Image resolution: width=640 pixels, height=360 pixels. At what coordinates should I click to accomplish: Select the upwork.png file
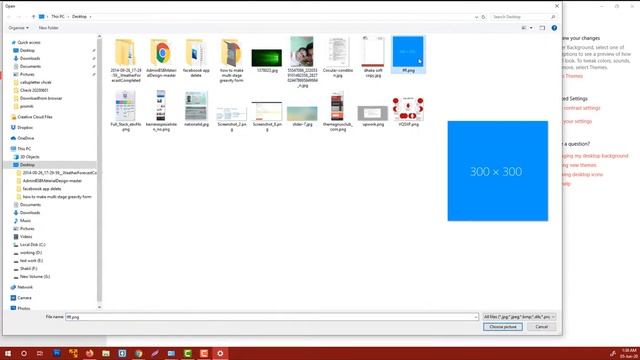click(373, 116)
